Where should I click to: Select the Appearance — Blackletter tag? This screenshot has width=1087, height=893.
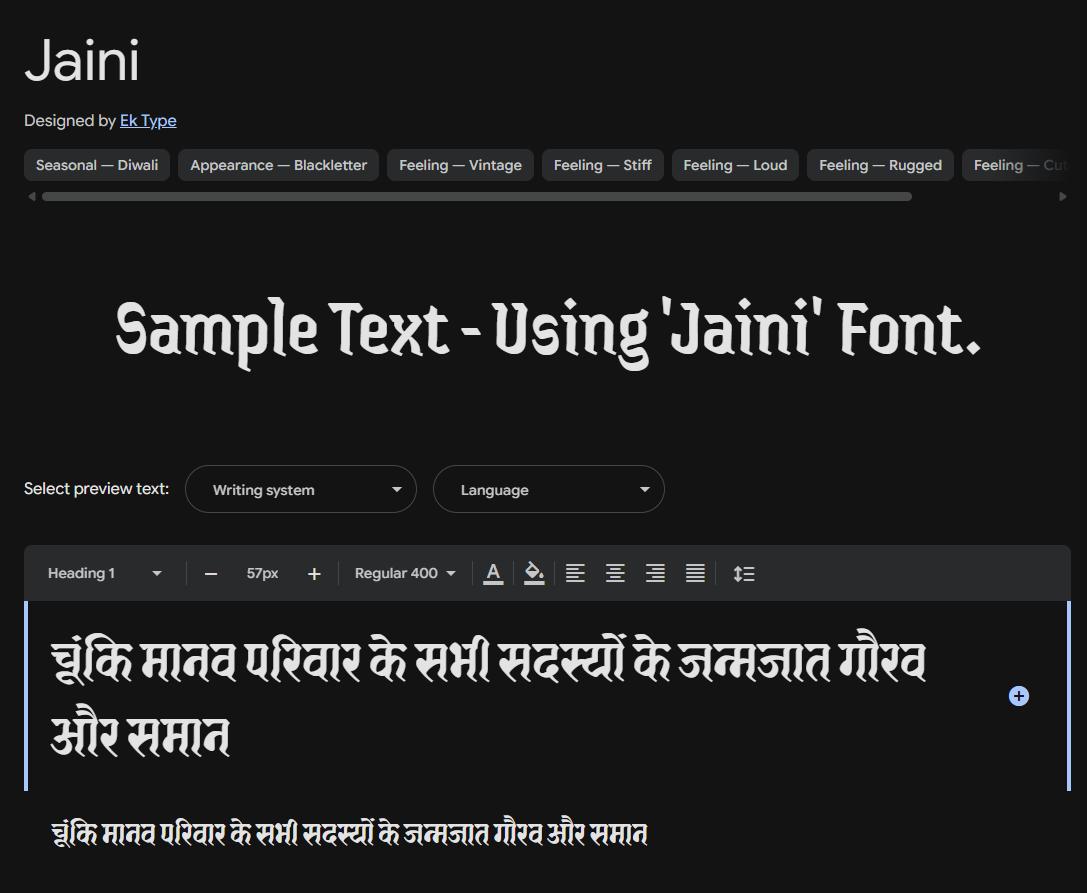pyautogui.click(x=279, y=165)
